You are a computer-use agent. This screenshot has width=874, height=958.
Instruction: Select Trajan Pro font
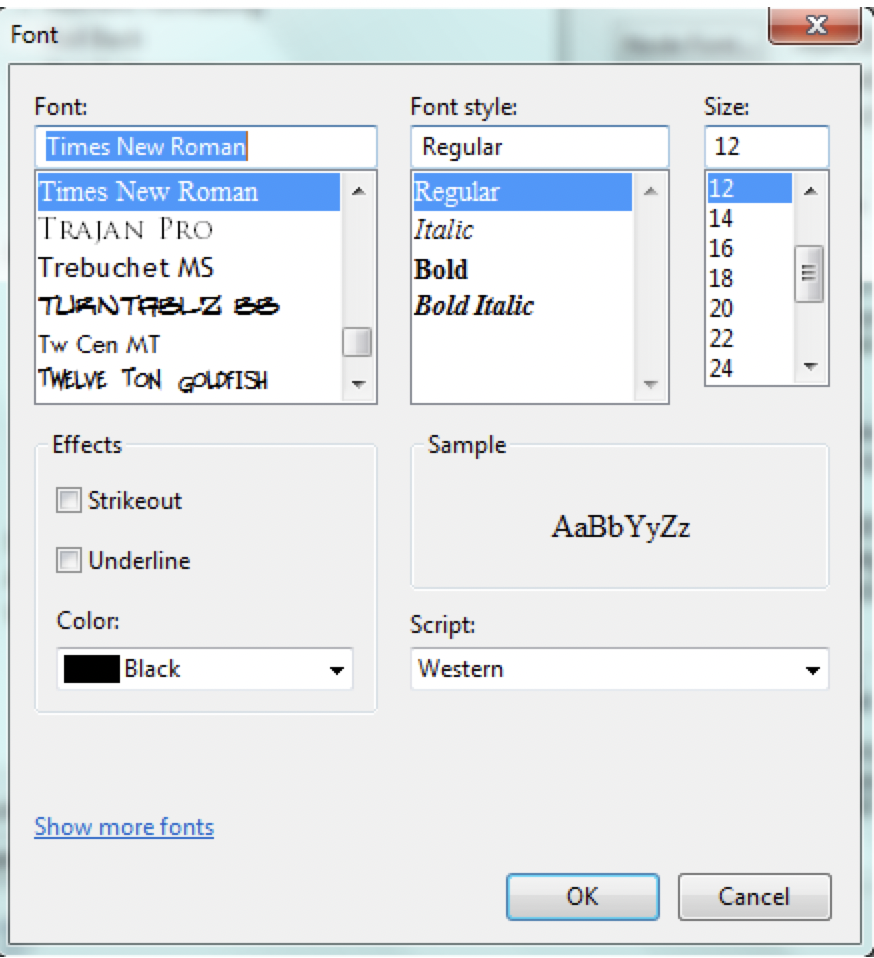click(126, 230)
